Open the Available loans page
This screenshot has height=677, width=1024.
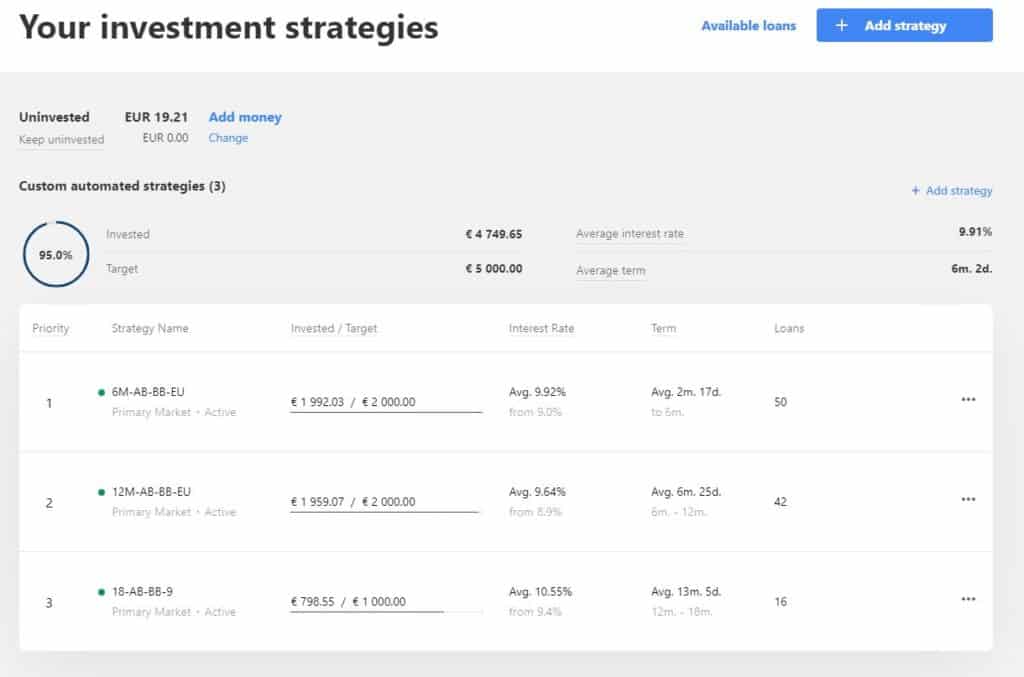pyautogui.click(x=748, y=26)
